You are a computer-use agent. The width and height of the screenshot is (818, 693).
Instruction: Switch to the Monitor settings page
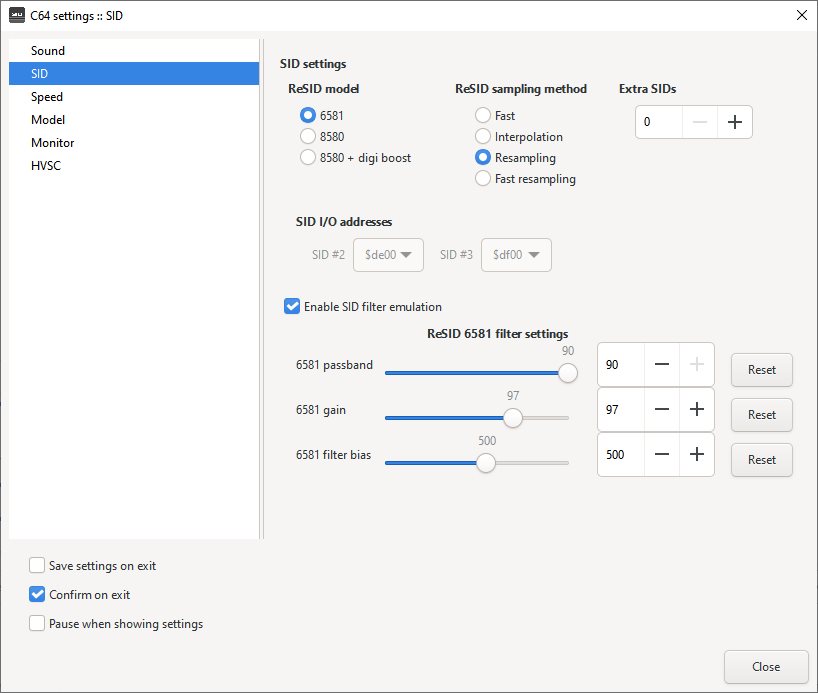(x=52, y=143)
